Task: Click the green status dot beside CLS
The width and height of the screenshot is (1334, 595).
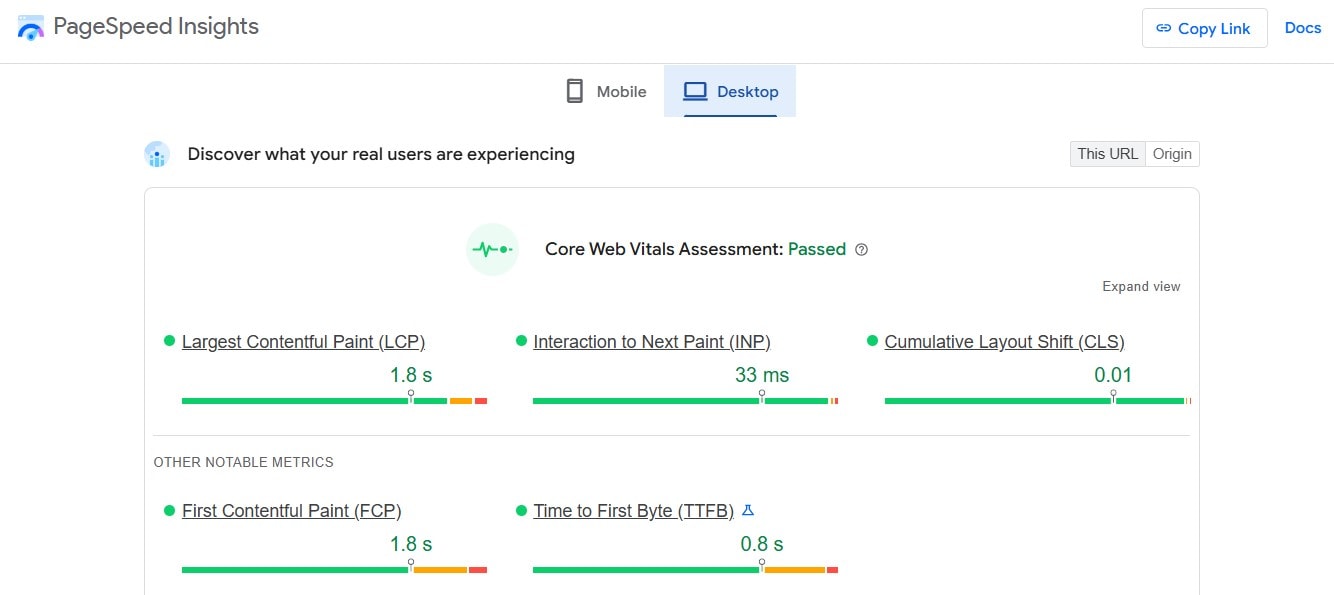Action: tap(872, 341)
